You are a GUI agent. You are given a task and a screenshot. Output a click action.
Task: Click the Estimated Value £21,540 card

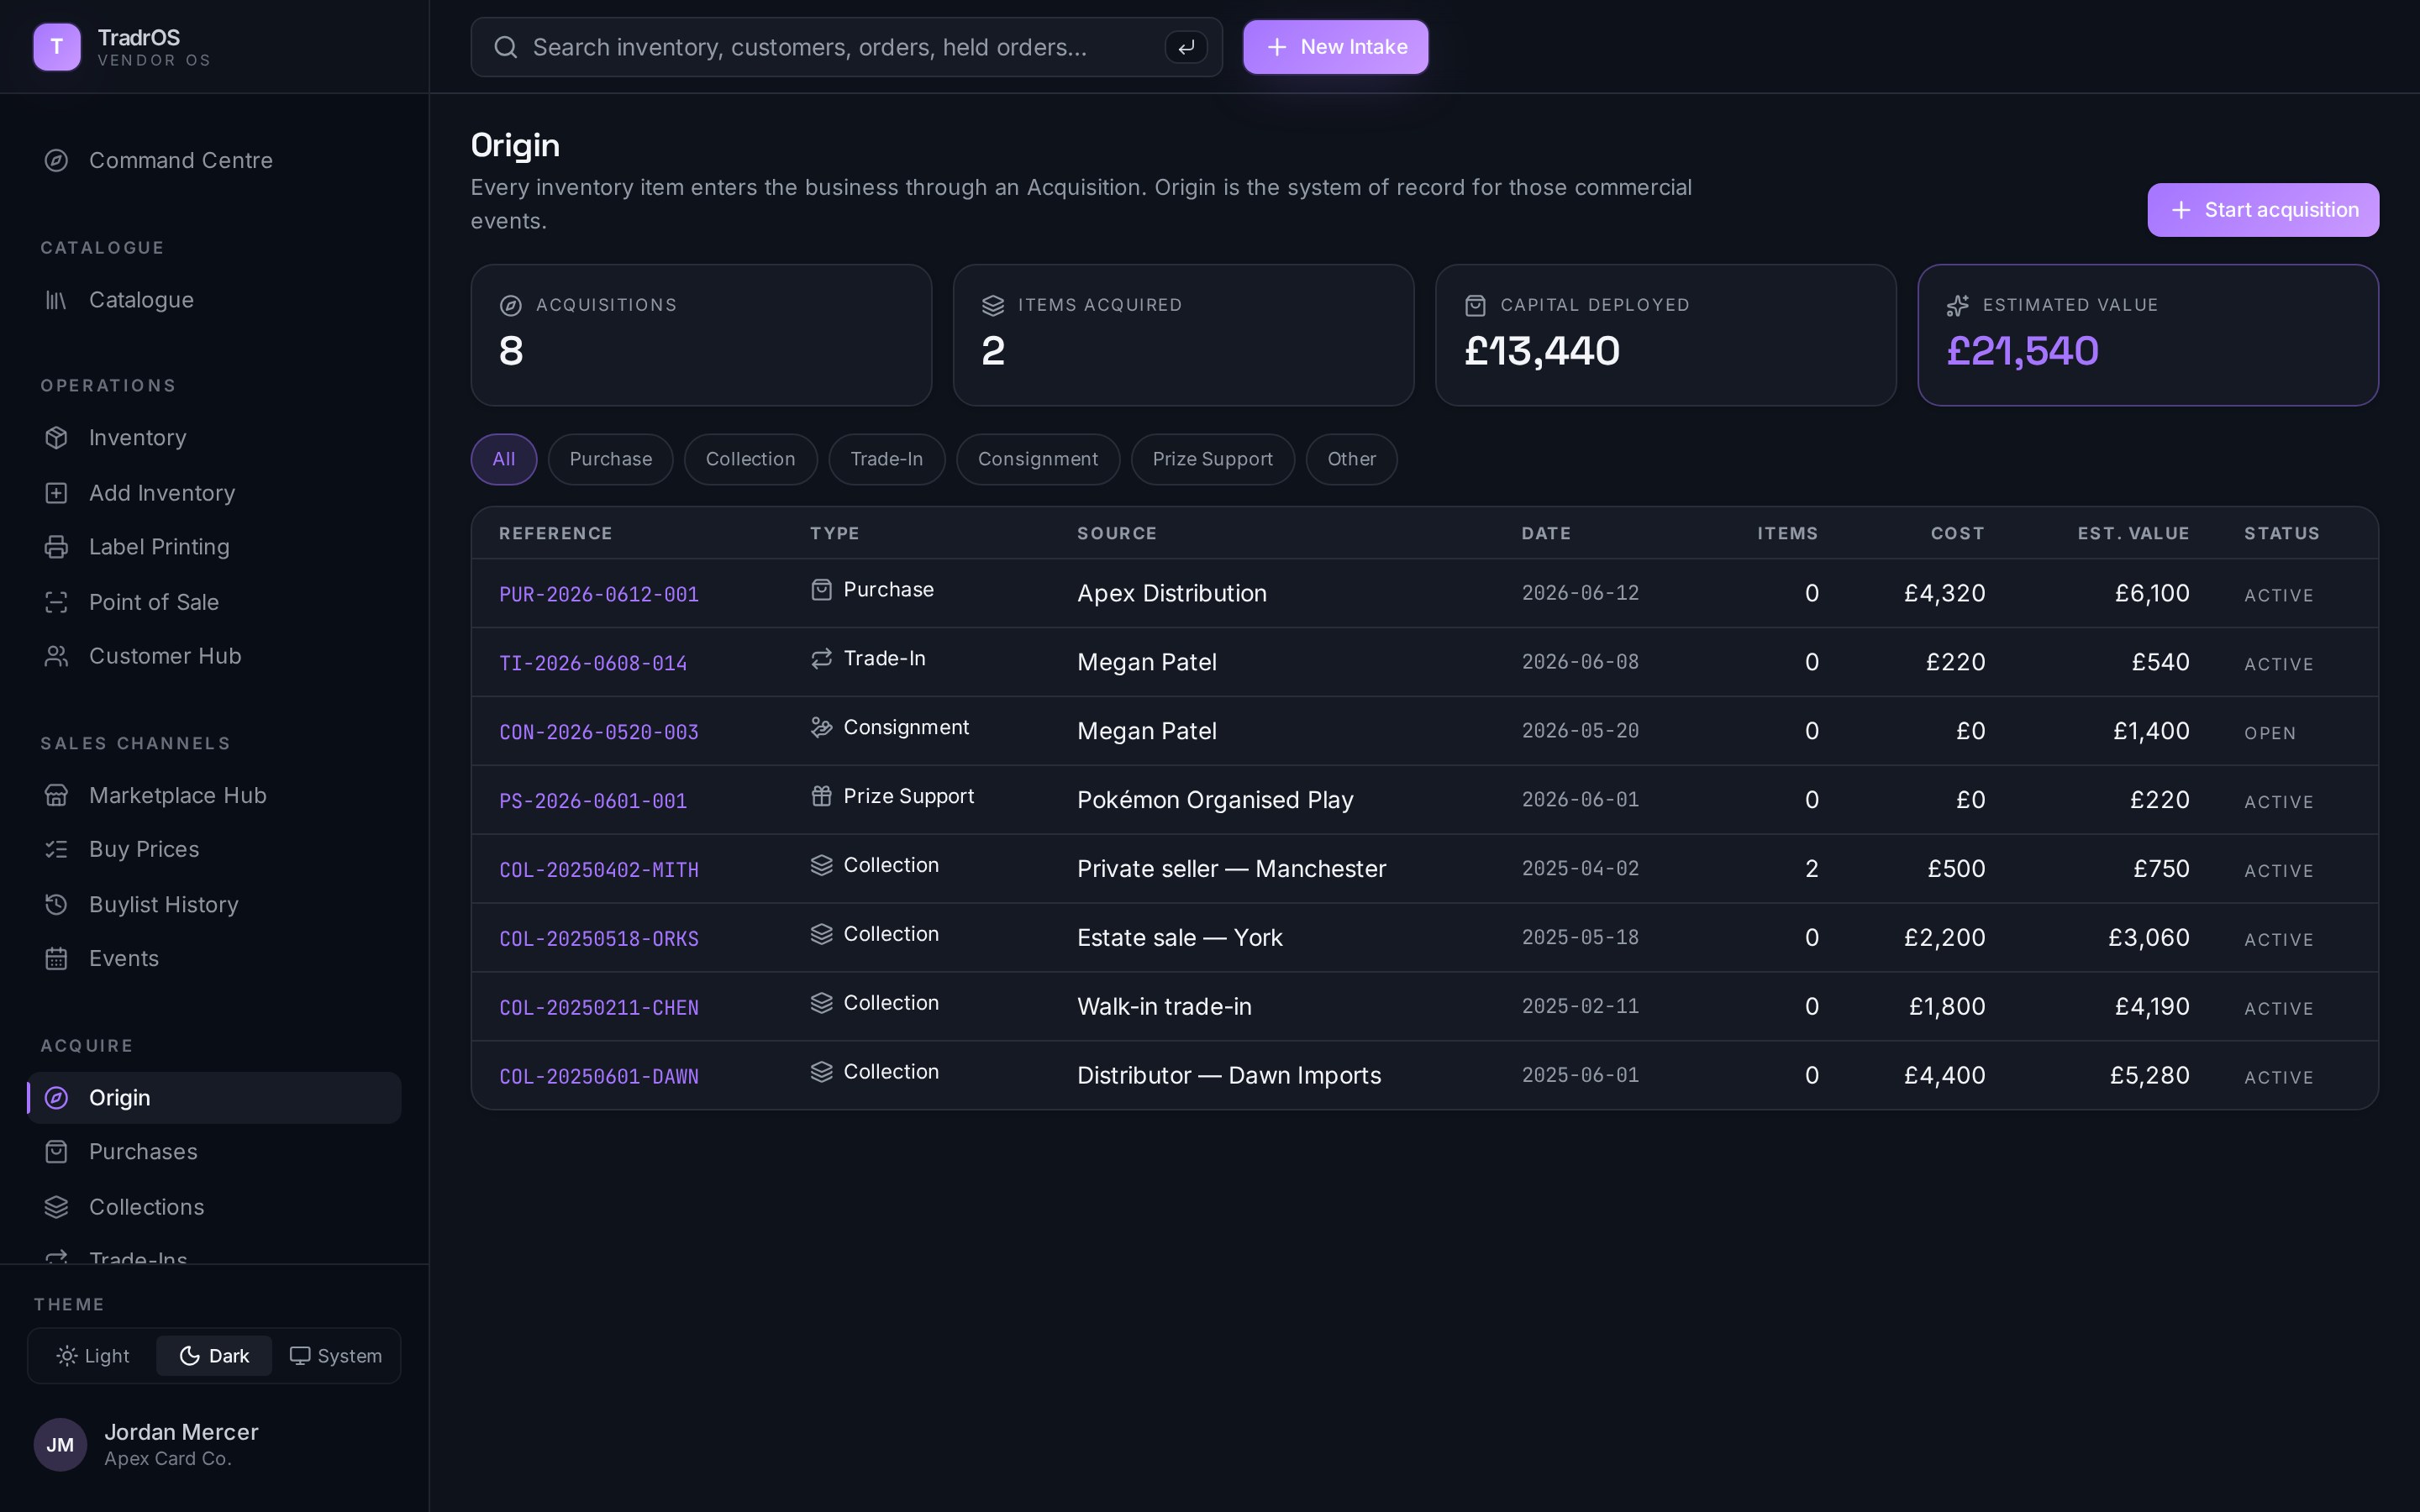pyautogui.click(x=2148, y=335)
